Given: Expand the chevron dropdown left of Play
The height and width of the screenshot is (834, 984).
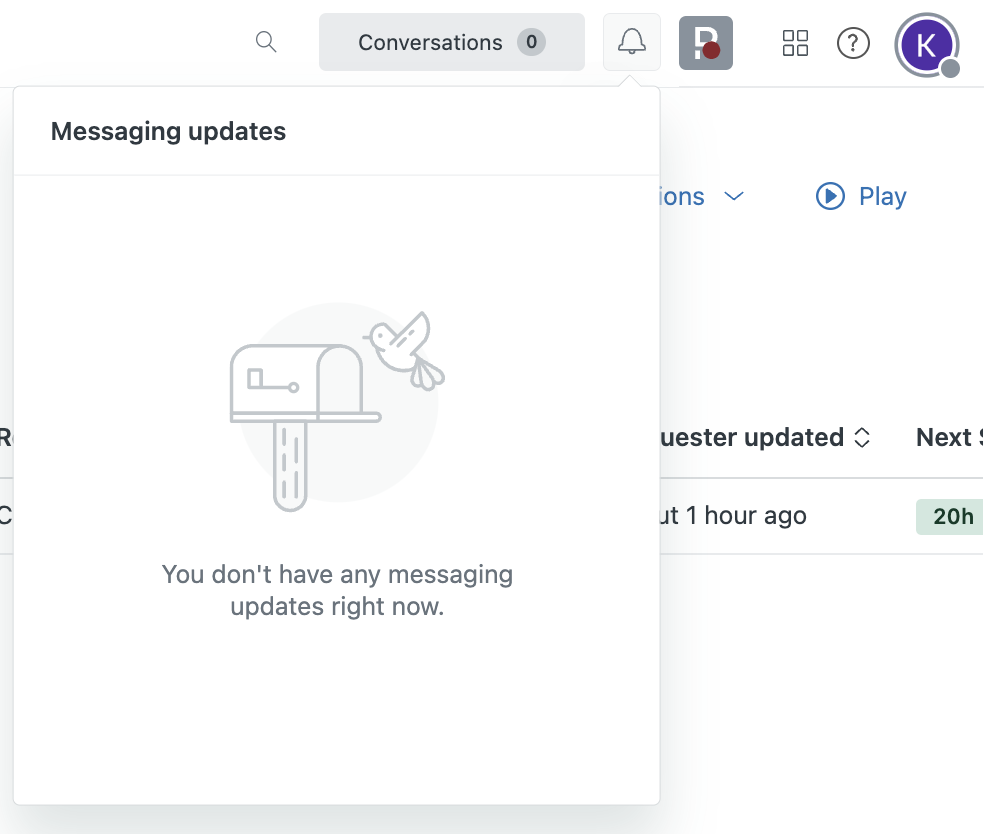Looking at the screenshot, I should [x=734, y=196].
